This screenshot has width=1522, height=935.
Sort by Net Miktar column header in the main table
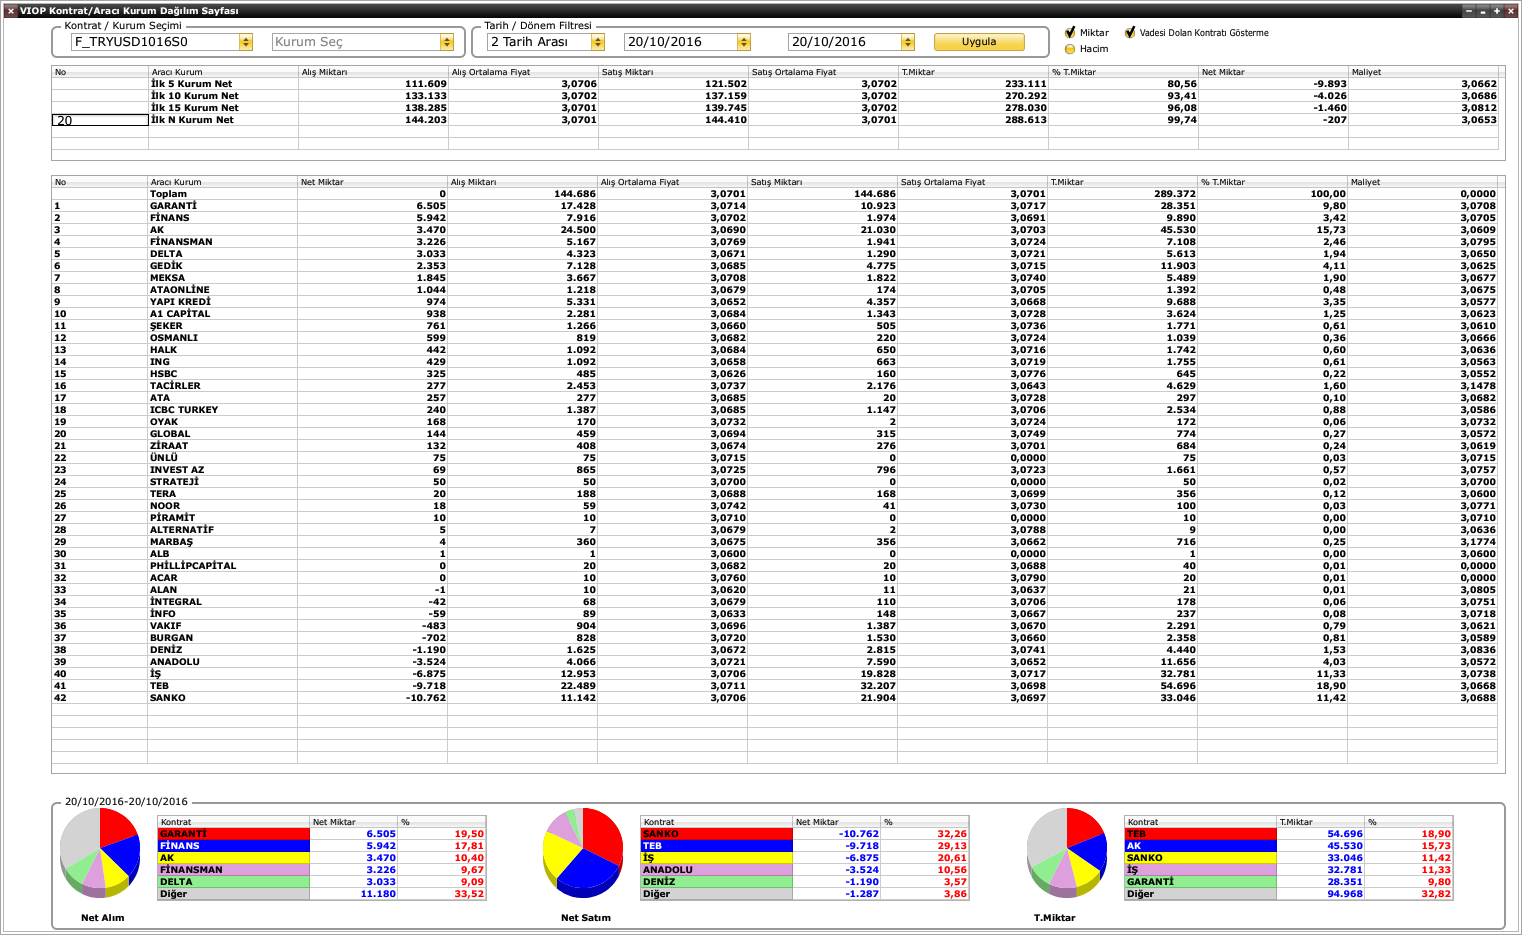372,182
